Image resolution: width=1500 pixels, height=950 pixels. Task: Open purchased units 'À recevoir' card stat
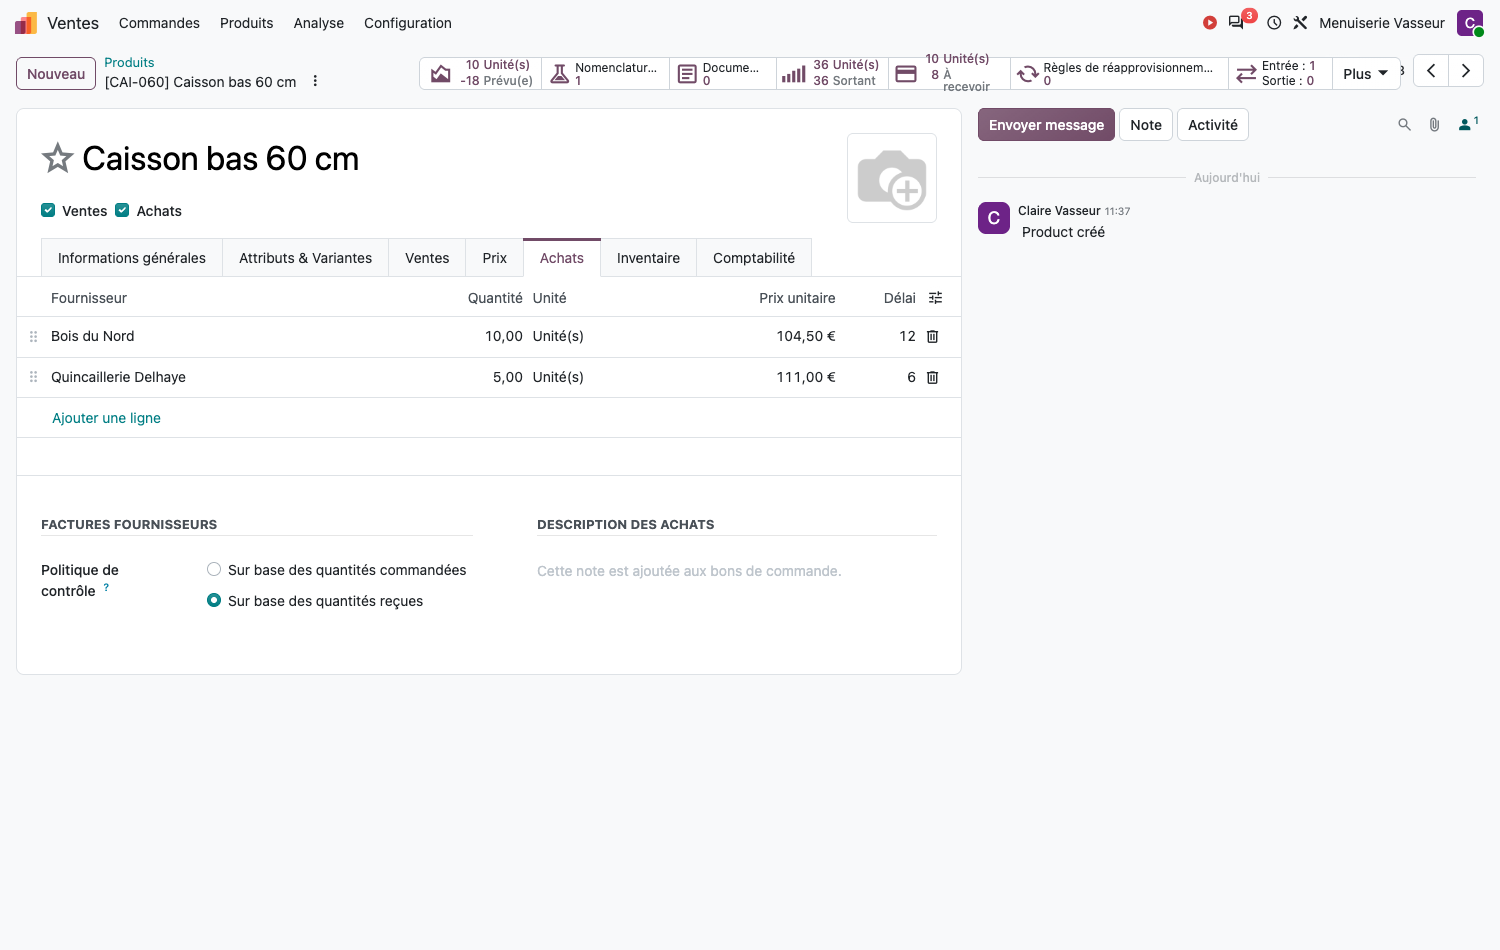click(x=949, y=73)
